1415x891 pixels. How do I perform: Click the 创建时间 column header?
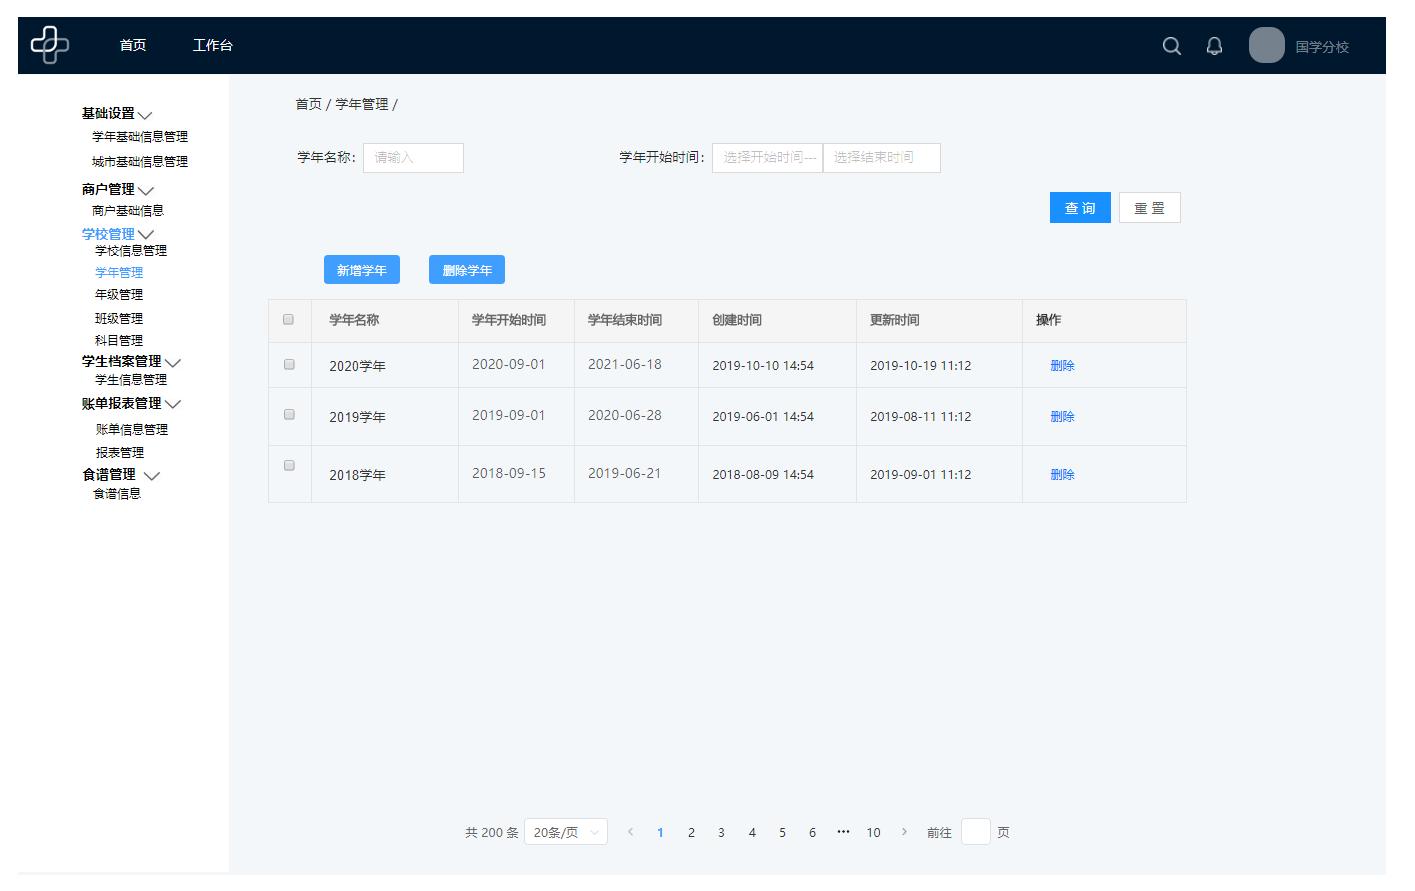[x=737, y=320]
